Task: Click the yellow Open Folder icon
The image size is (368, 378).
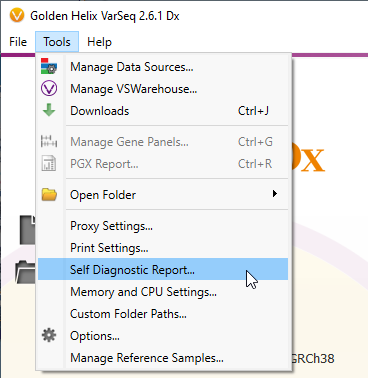Action: (x=49, y=194)
